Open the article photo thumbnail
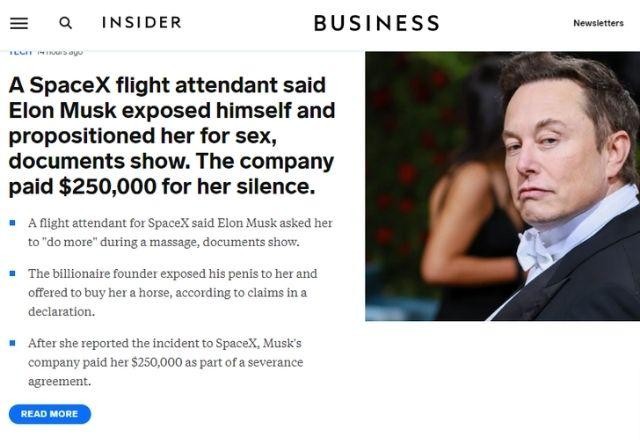Image resolution: width=640 pixels, height=440 pixels. (x=501, y=186)
